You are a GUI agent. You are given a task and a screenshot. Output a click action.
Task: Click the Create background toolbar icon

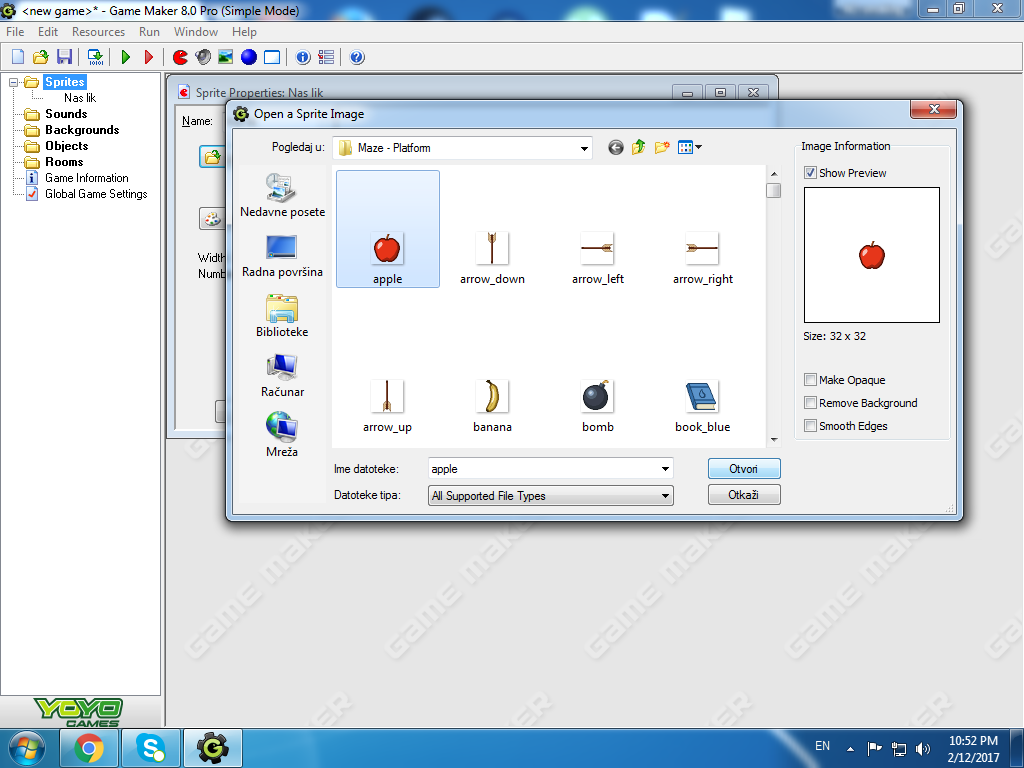point(226,57)
